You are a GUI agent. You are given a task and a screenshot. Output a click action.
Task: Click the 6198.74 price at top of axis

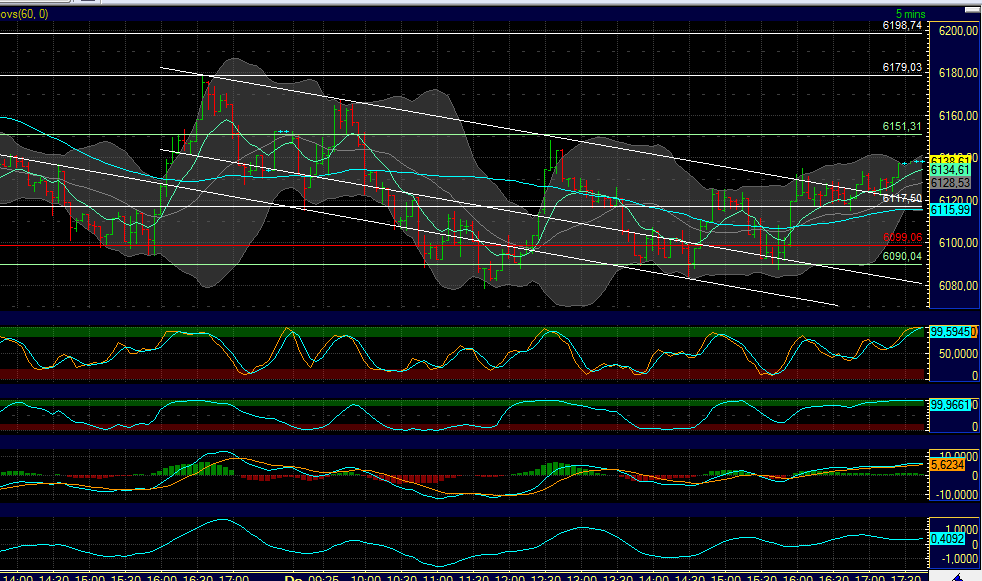pyautogui.click(x=903, y=27)
